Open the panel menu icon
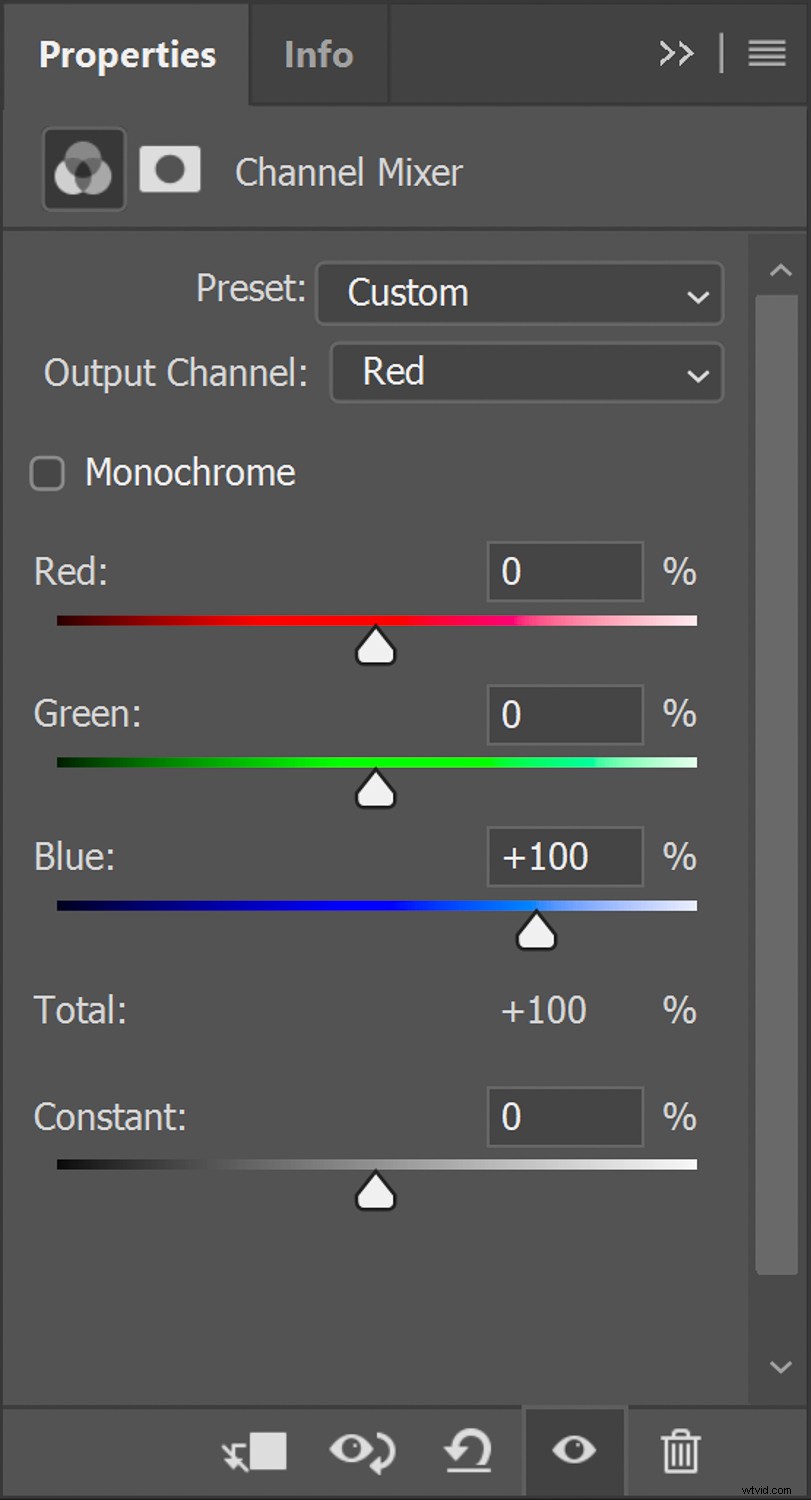Screen dimensions: 811x1500 click(766, 54)
